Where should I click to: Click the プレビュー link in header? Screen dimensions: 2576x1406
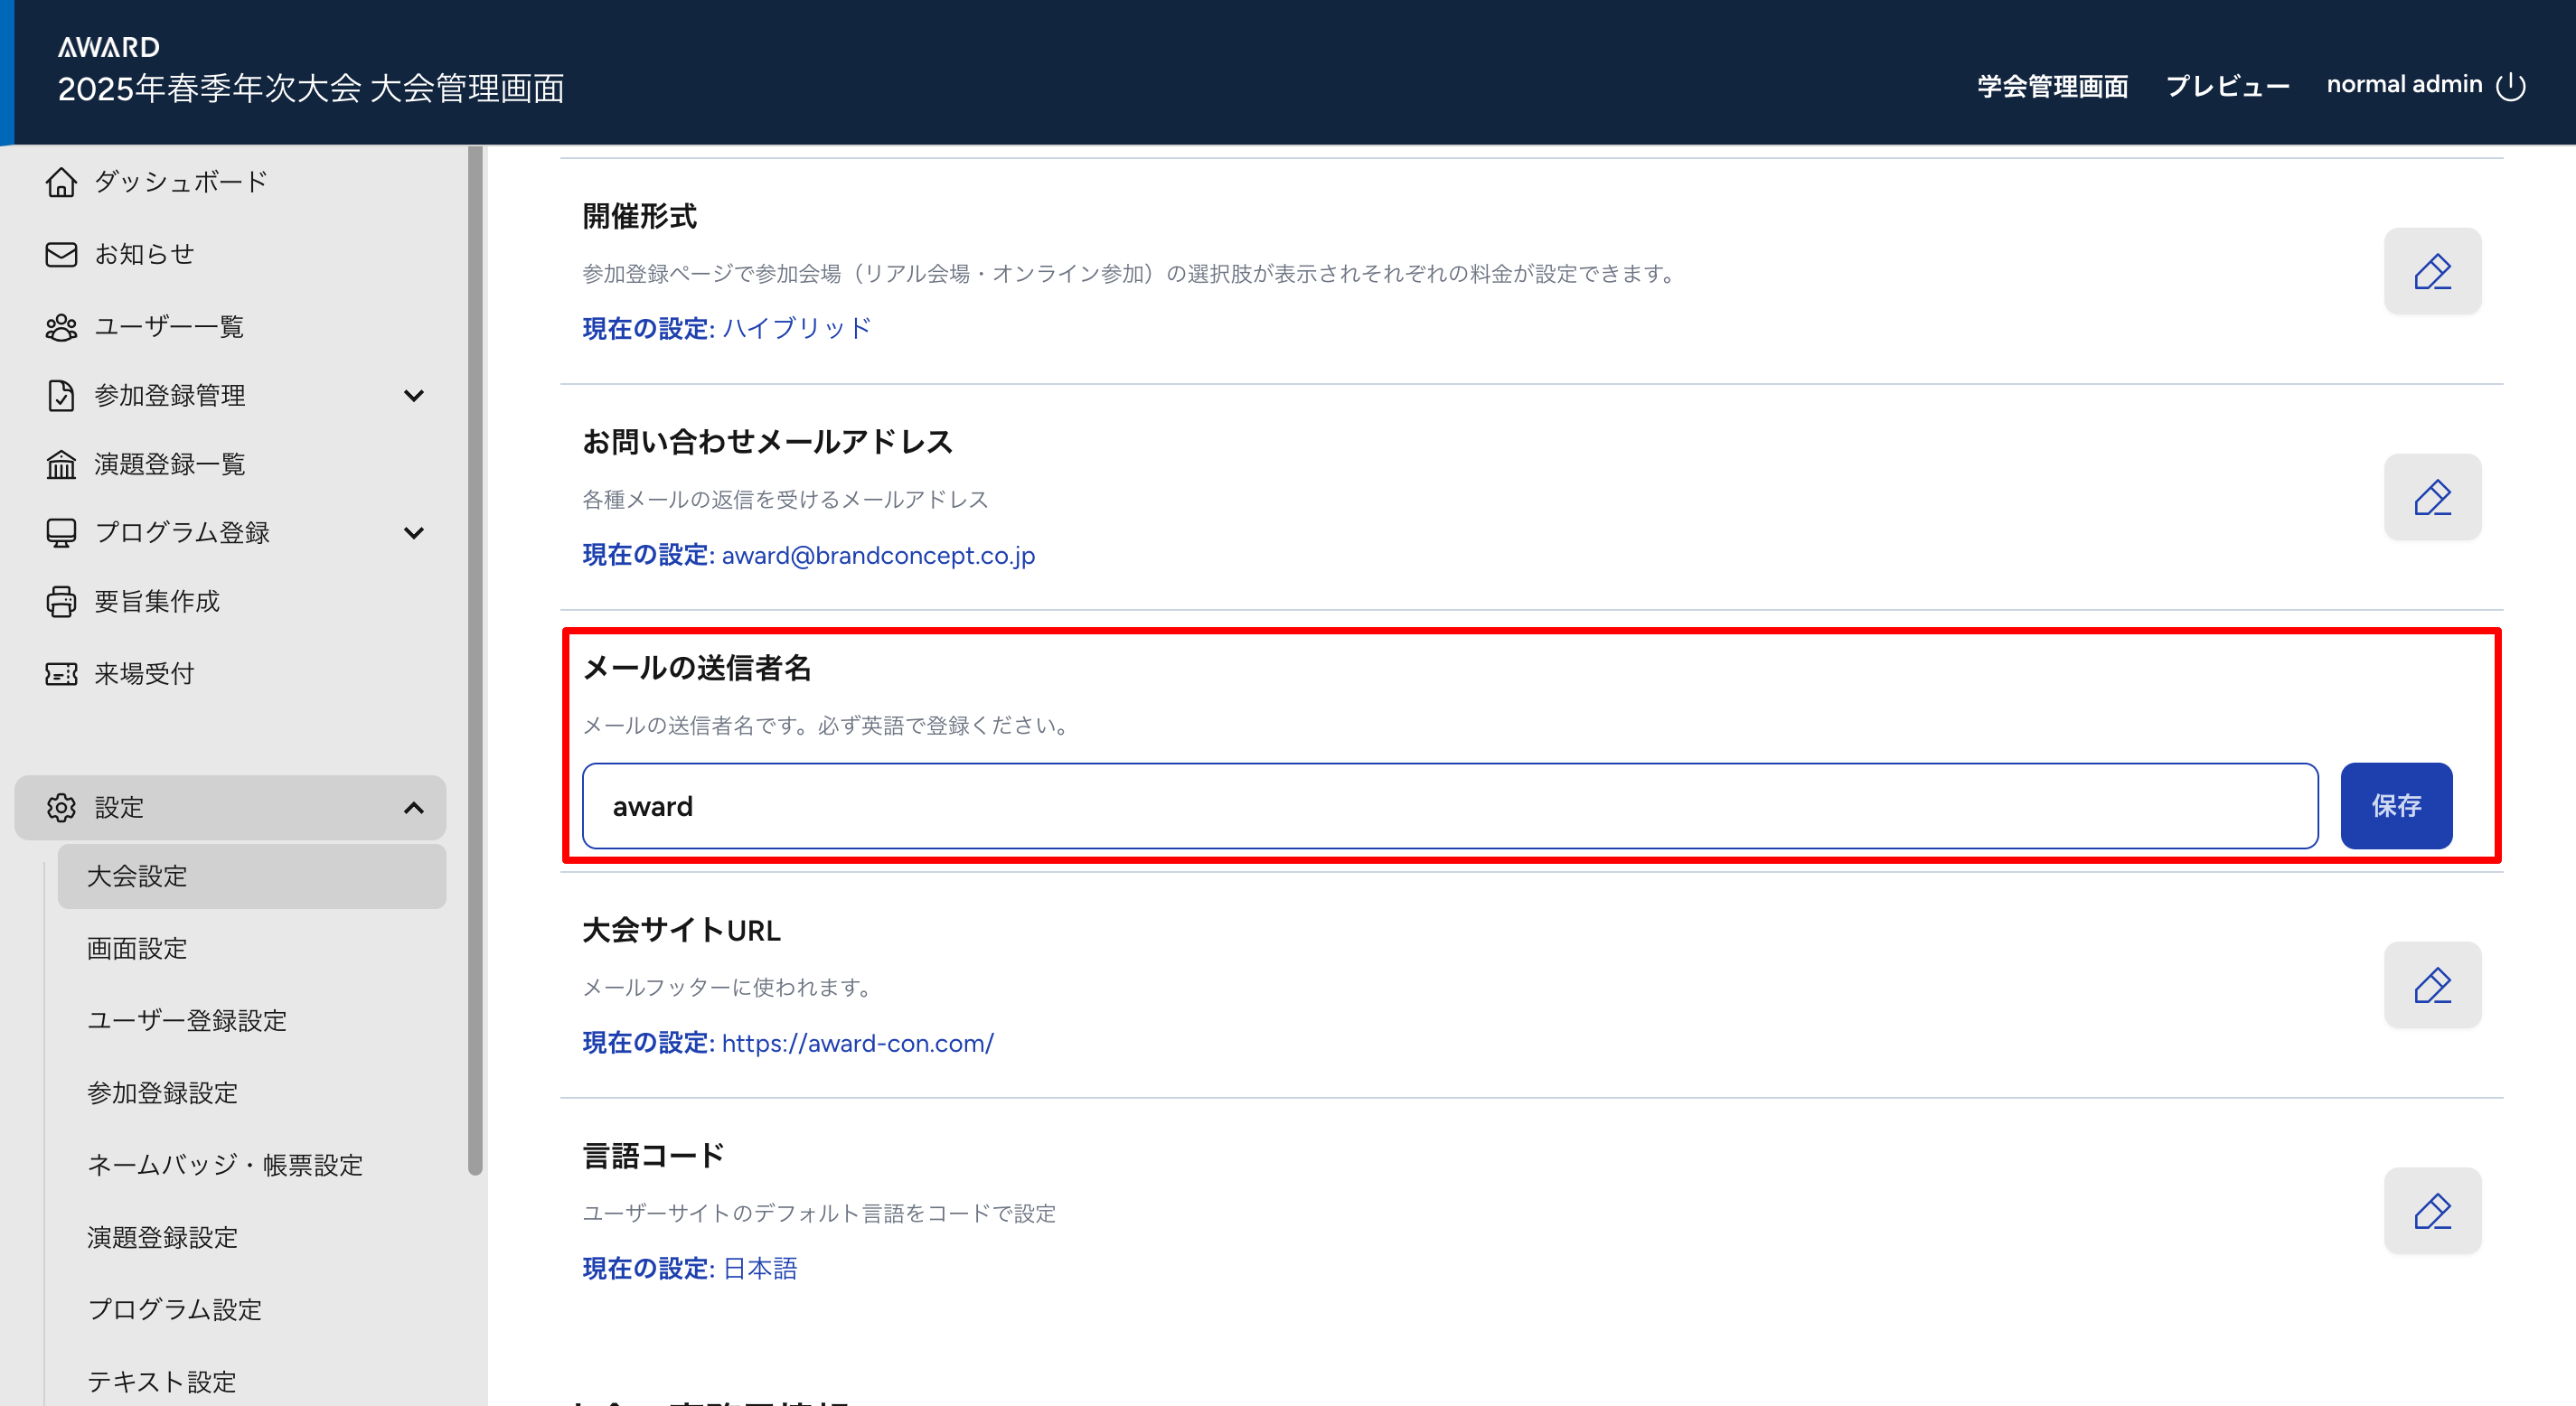2227,86
